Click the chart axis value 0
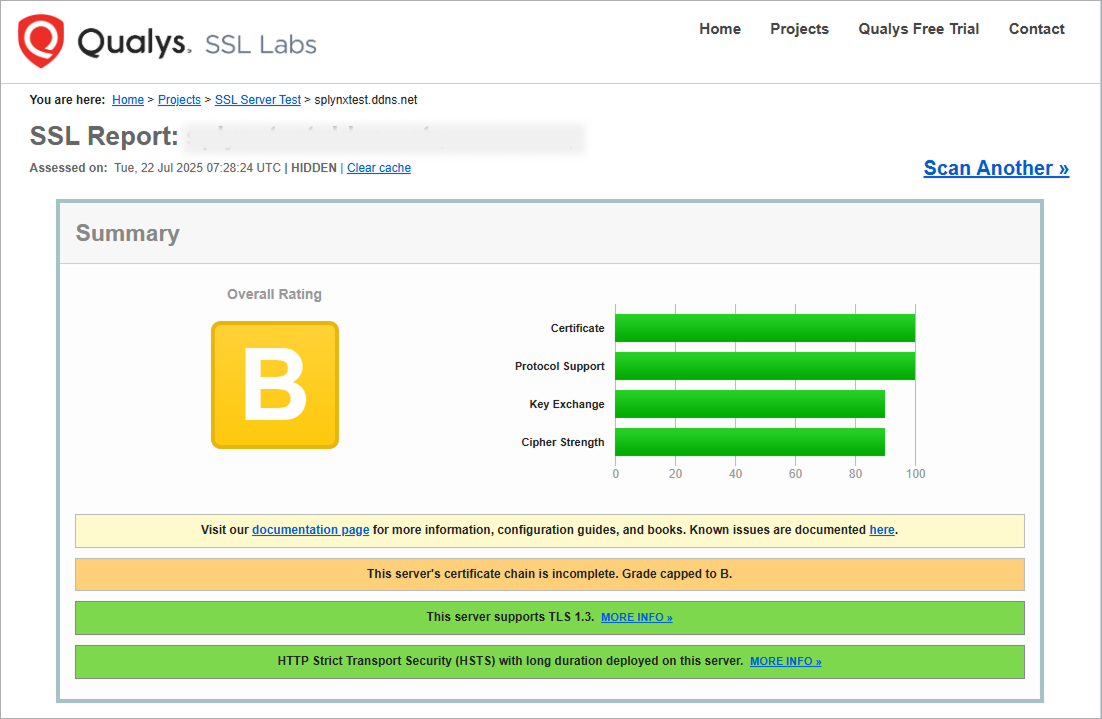The width and height of the screenshot is (1102, 719). [616, 474]
